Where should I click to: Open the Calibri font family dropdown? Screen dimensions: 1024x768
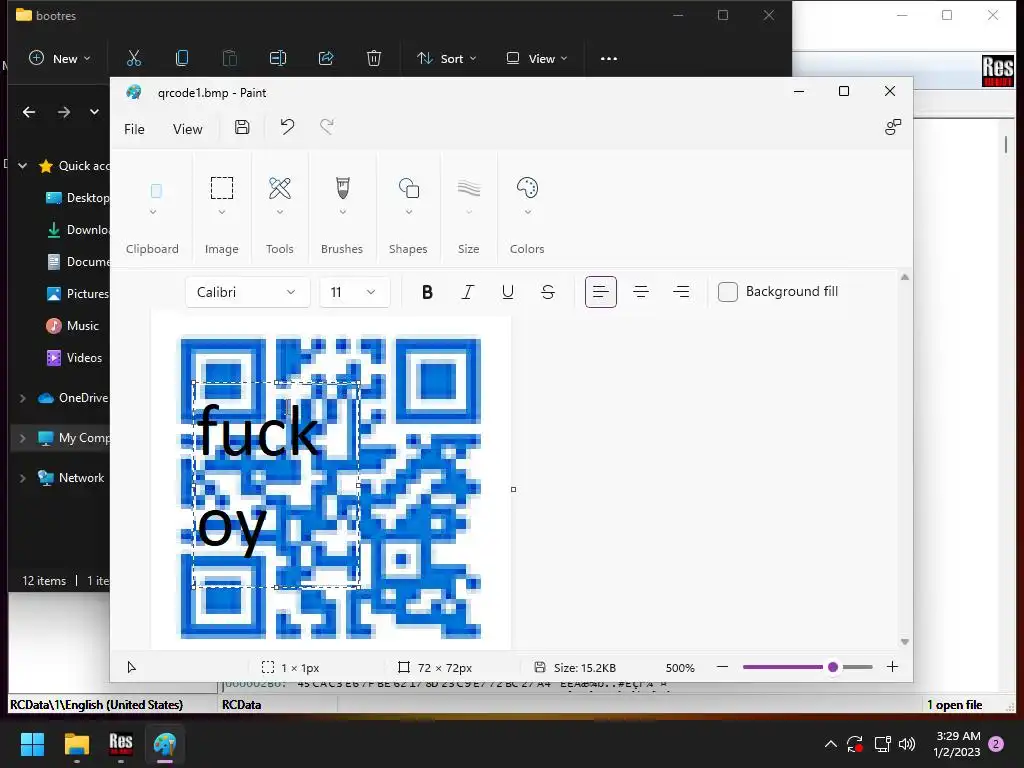click(x=246, y=292)
